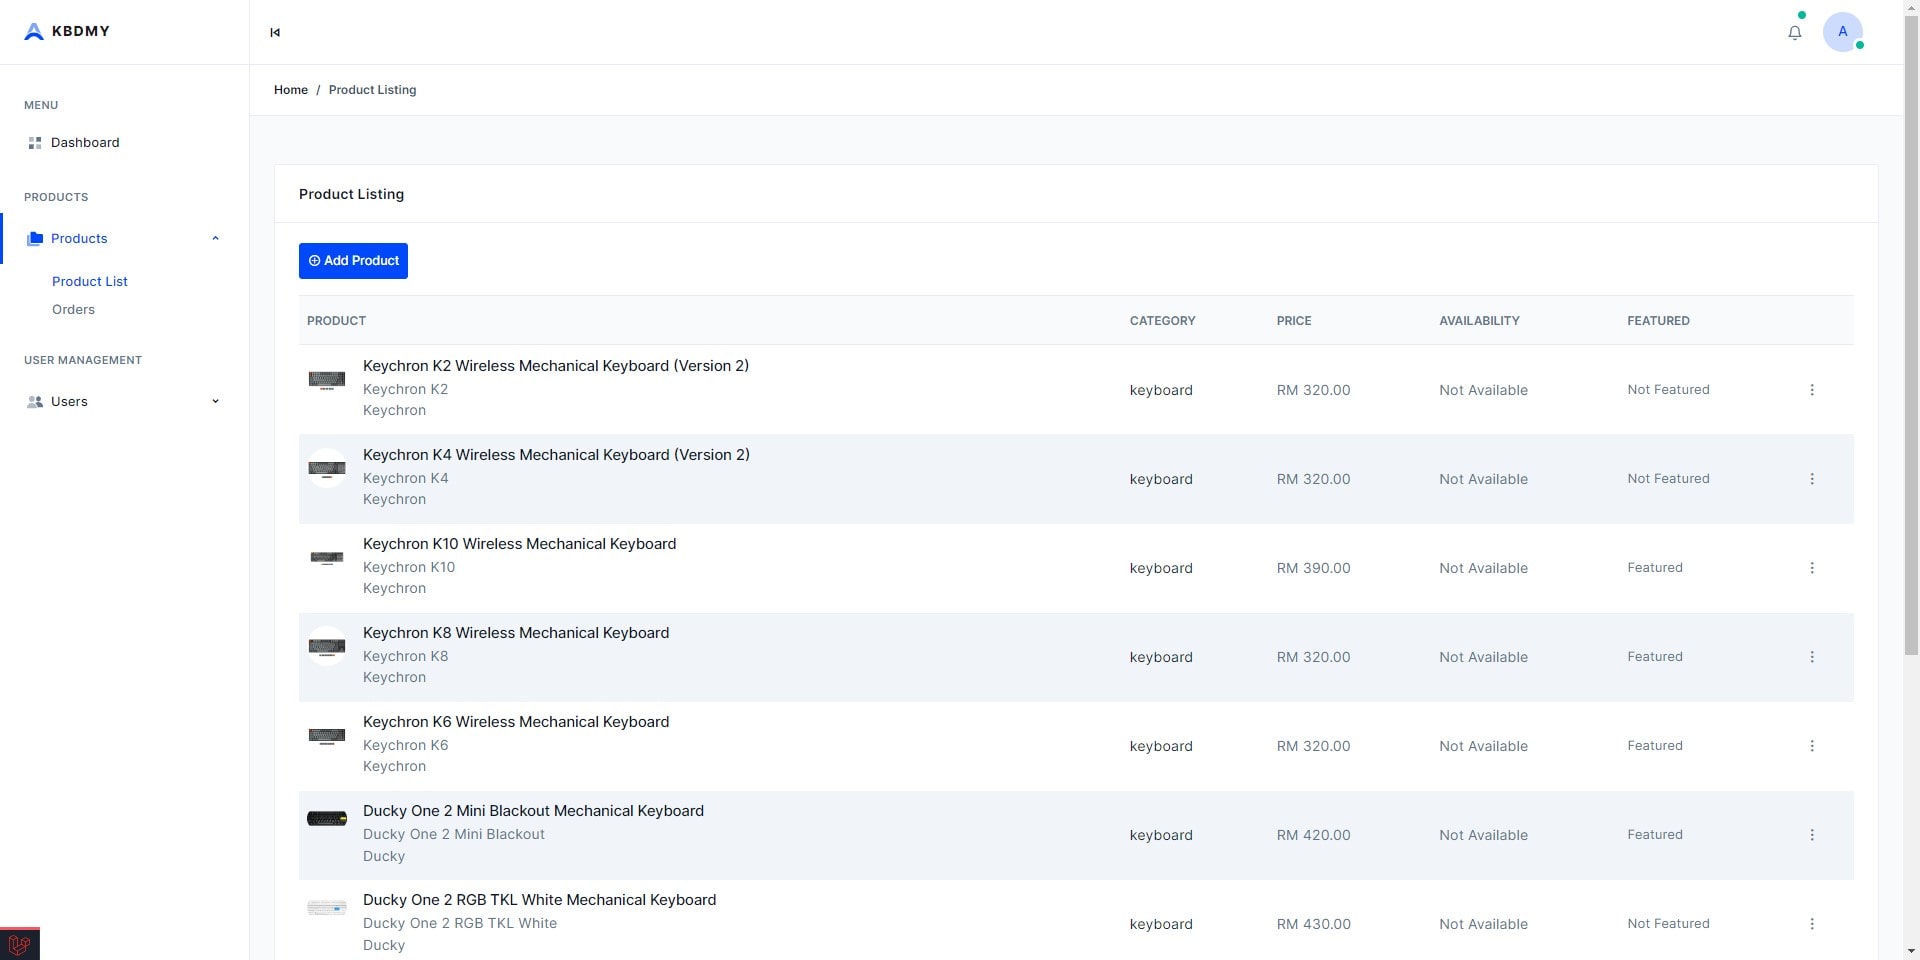1920x960 pixels.
Task: Click the FEATURED column header
Action: point(1658,321)
